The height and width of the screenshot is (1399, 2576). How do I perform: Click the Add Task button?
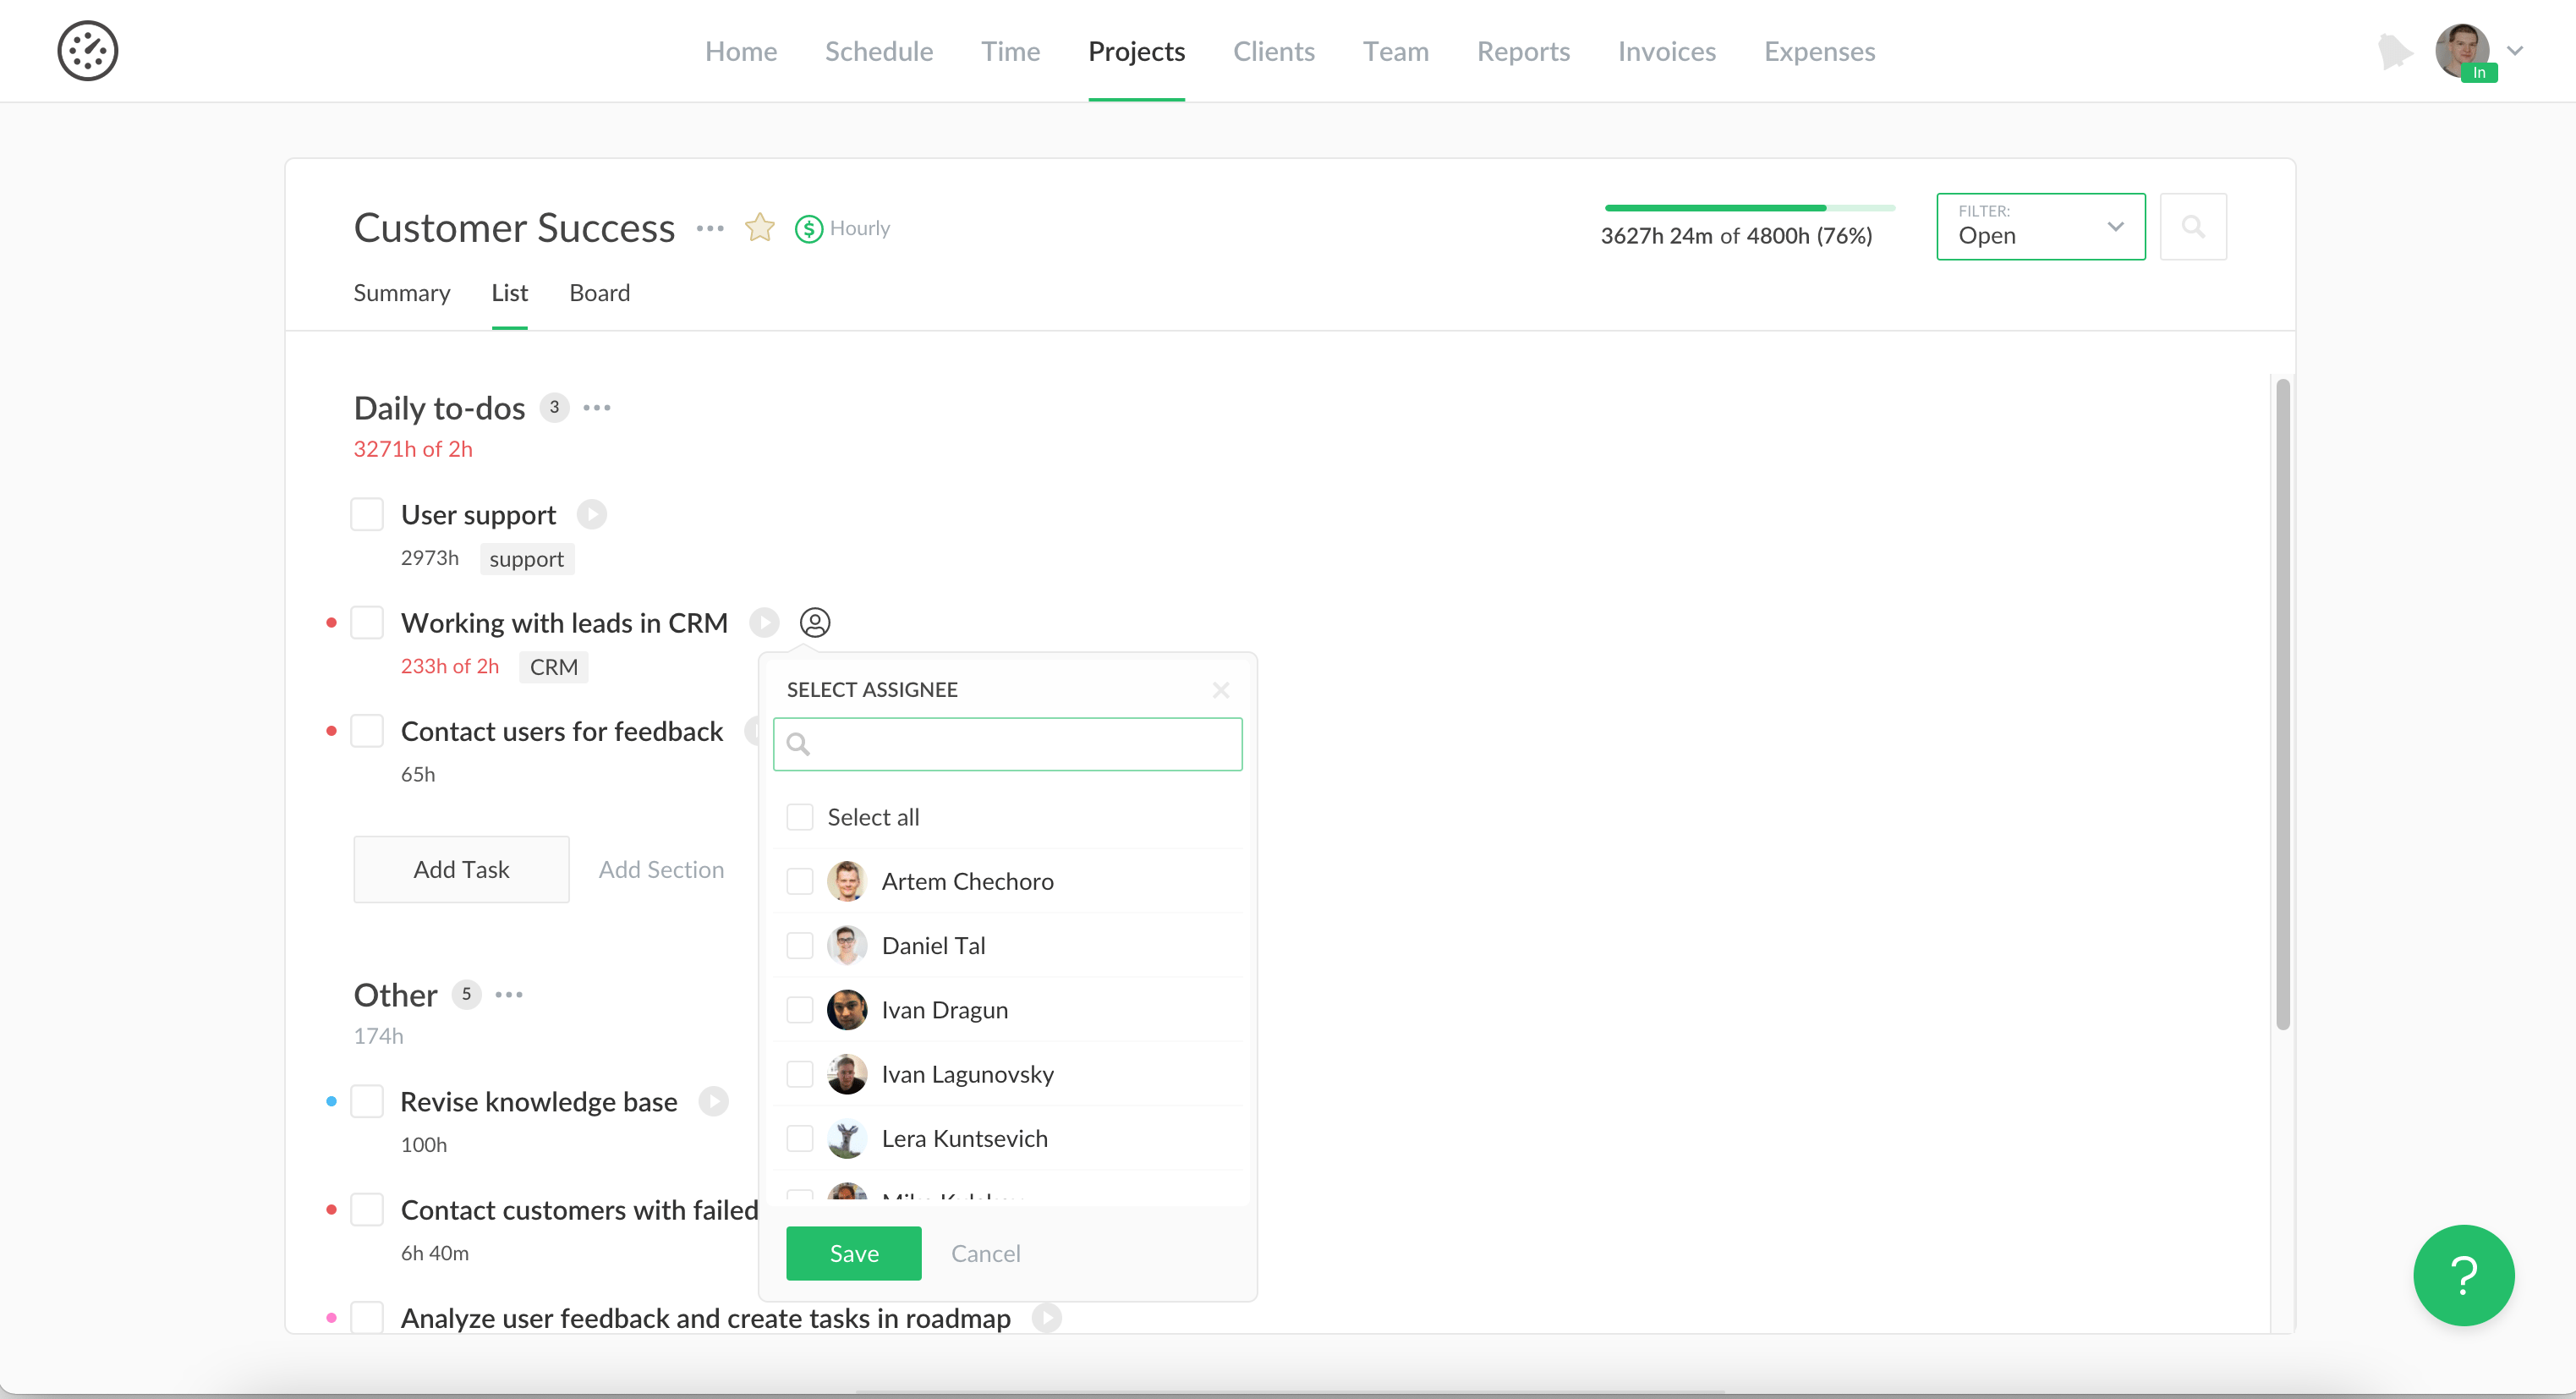461,869
